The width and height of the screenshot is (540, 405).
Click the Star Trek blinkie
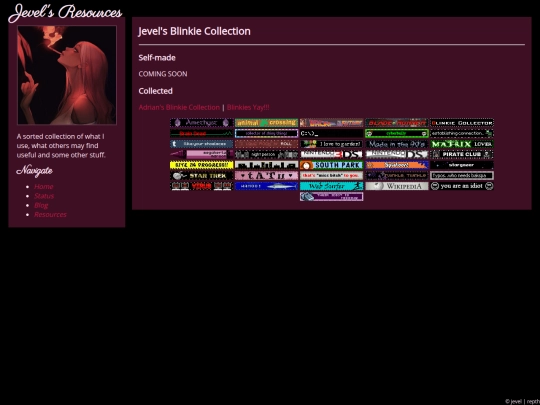[201, 176]
